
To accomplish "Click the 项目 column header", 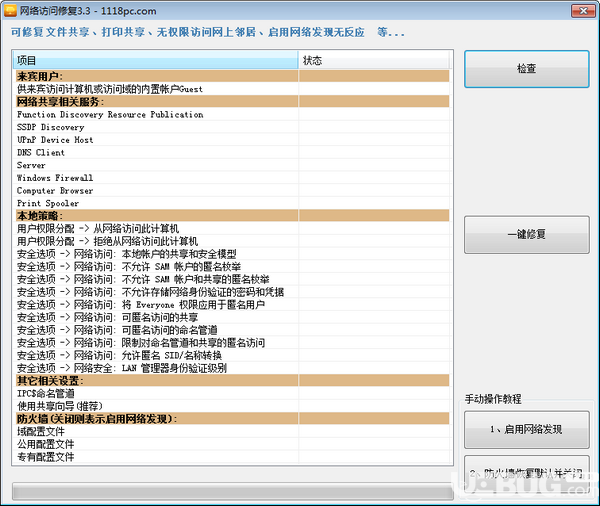I will tap(155, 60).
